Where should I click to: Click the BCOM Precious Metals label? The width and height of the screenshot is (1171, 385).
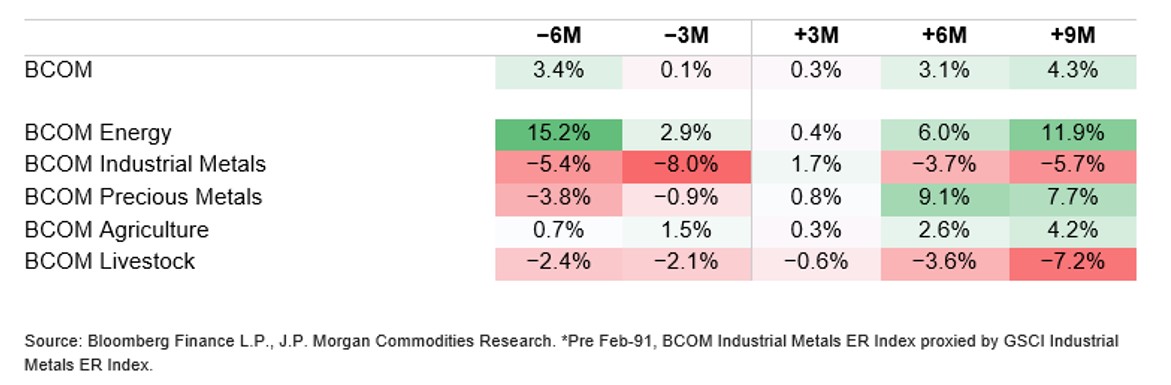tap(143, 196)
